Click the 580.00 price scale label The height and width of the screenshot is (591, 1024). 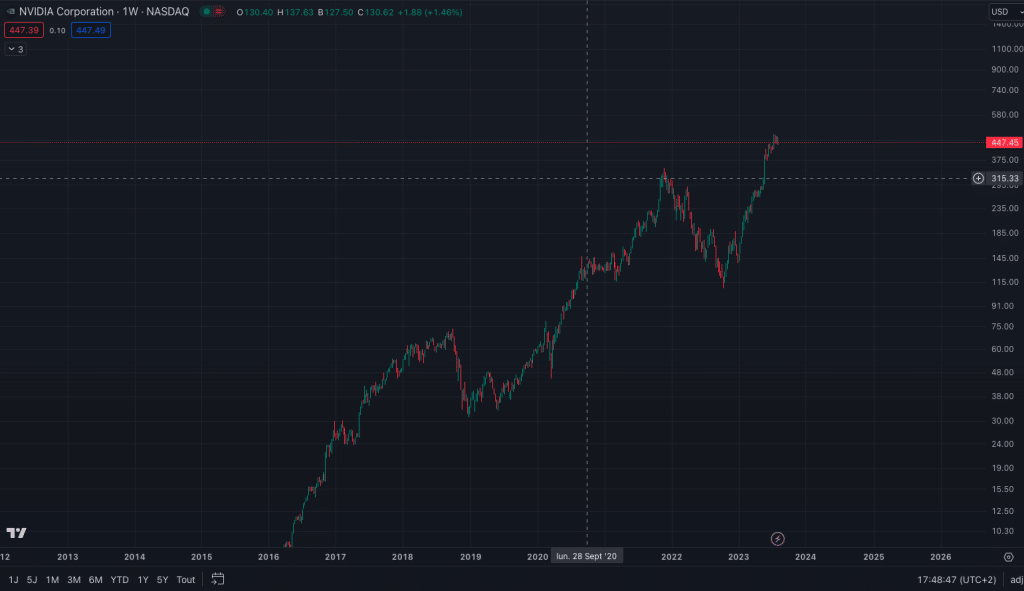click(x=1004, y=115)
